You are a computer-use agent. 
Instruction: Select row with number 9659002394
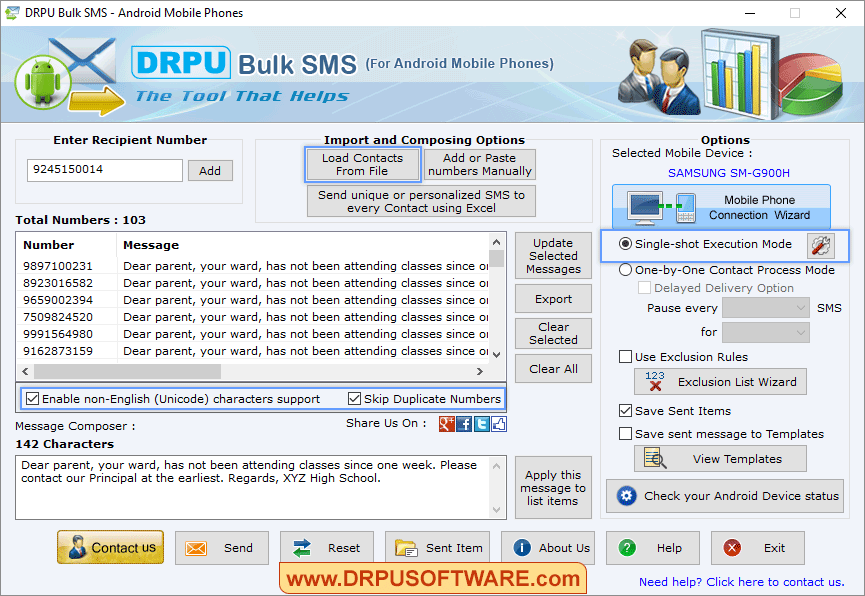254,300
